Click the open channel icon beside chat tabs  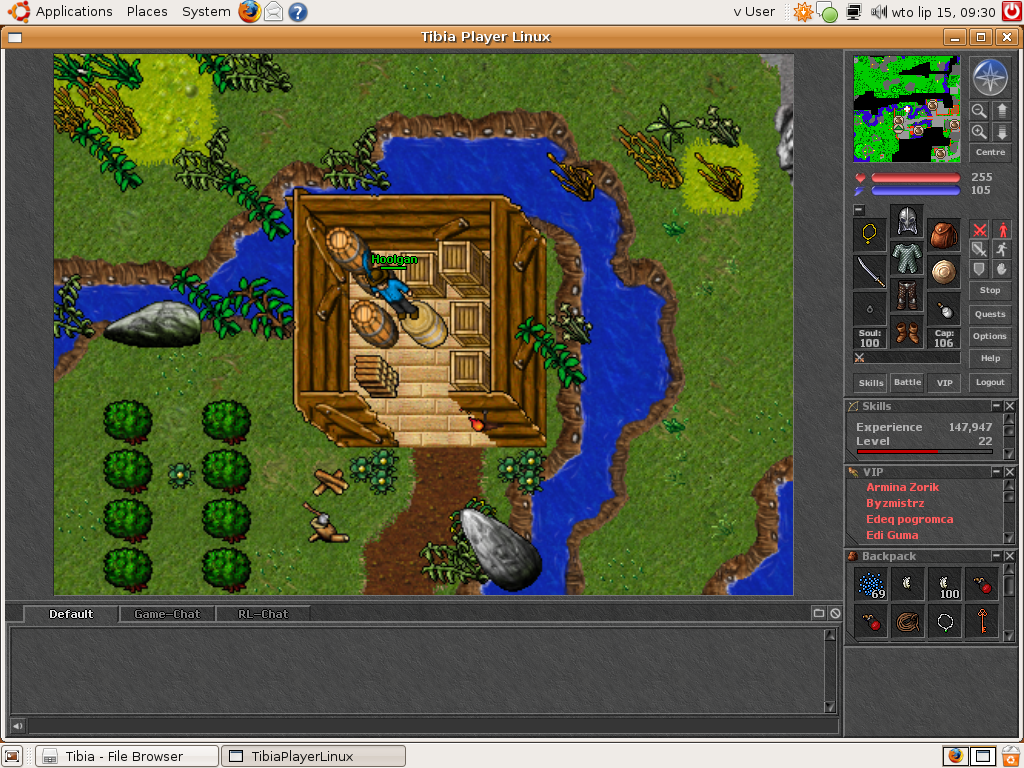pyautogui.click(x=819, y=613)
